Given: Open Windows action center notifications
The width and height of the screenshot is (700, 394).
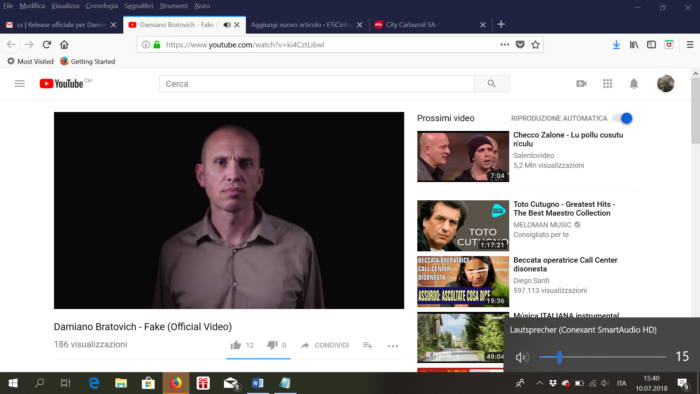Looking at the screenshot, I should 683,383.
